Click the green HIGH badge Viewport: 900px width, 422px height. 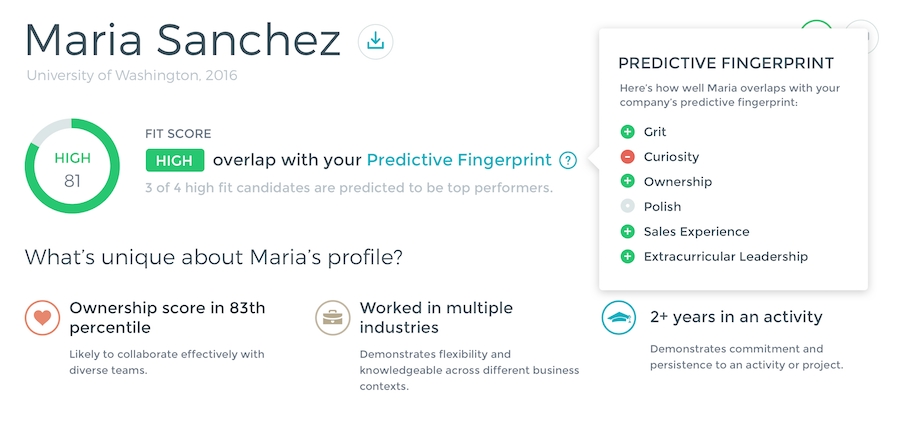175,160
